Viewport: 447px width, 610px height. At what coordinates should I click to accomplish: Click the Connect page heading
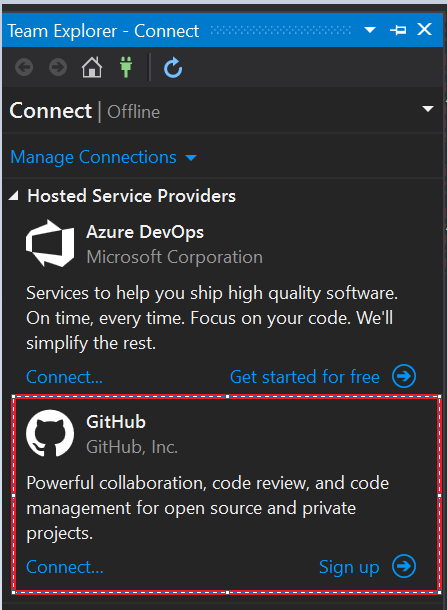click(51, 111)
